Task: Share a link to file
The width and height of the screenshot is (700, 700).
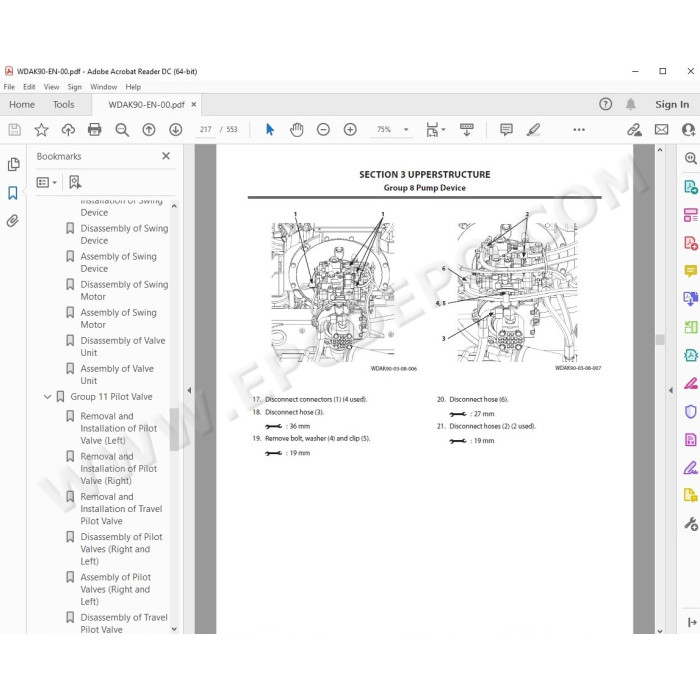Action: [634, 130]
